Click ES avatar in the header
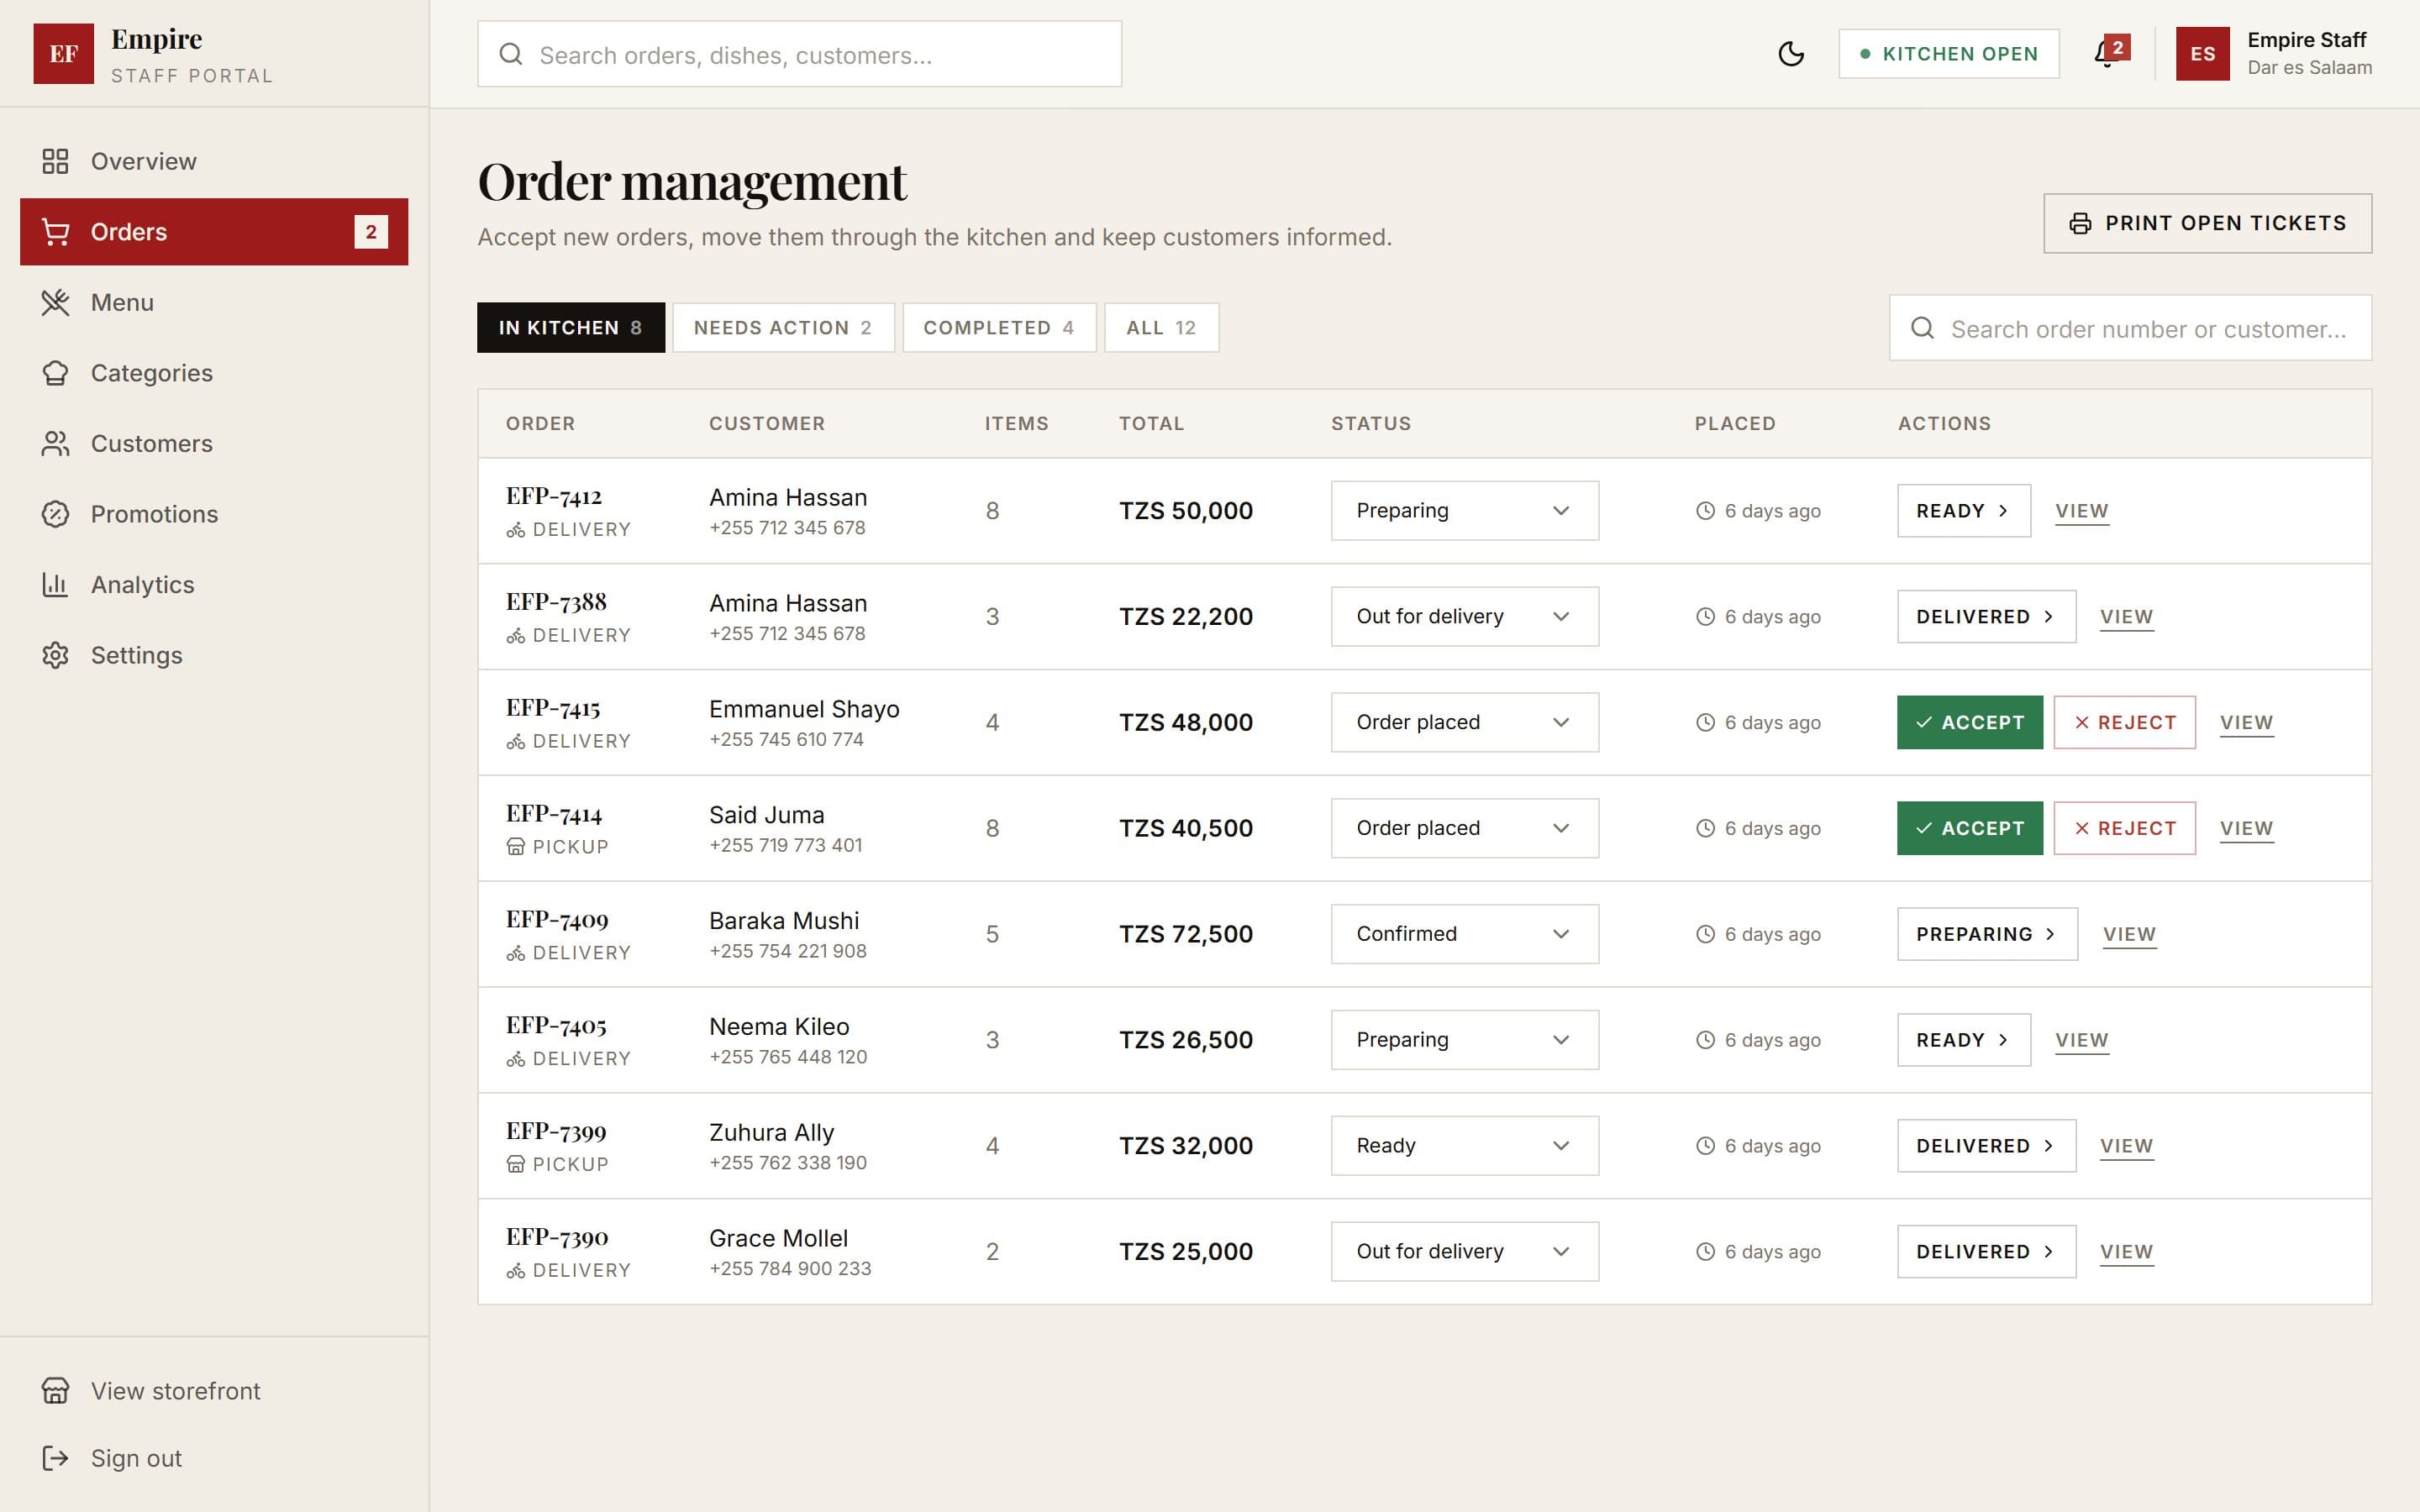The height and width of the screenshot is (1512, 2420). click(2202, 54)
